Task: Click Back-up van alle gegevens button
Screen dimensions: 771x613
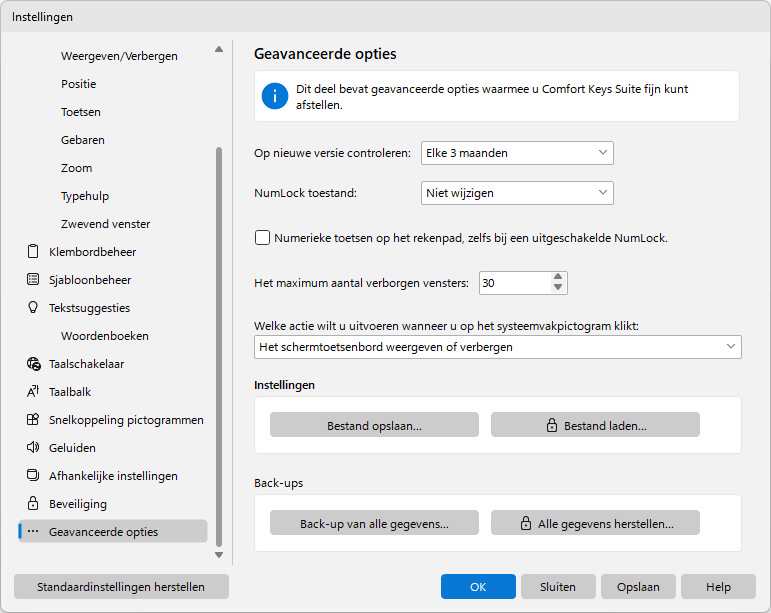Action: tap(374, 523)
